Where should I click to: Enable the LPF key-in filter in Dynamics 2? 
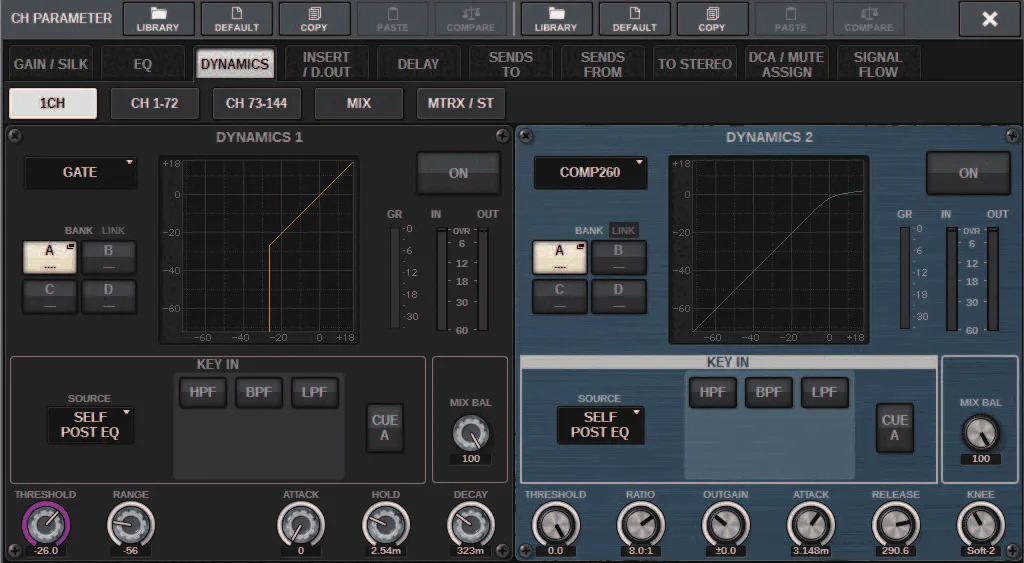tap(824, 393)
